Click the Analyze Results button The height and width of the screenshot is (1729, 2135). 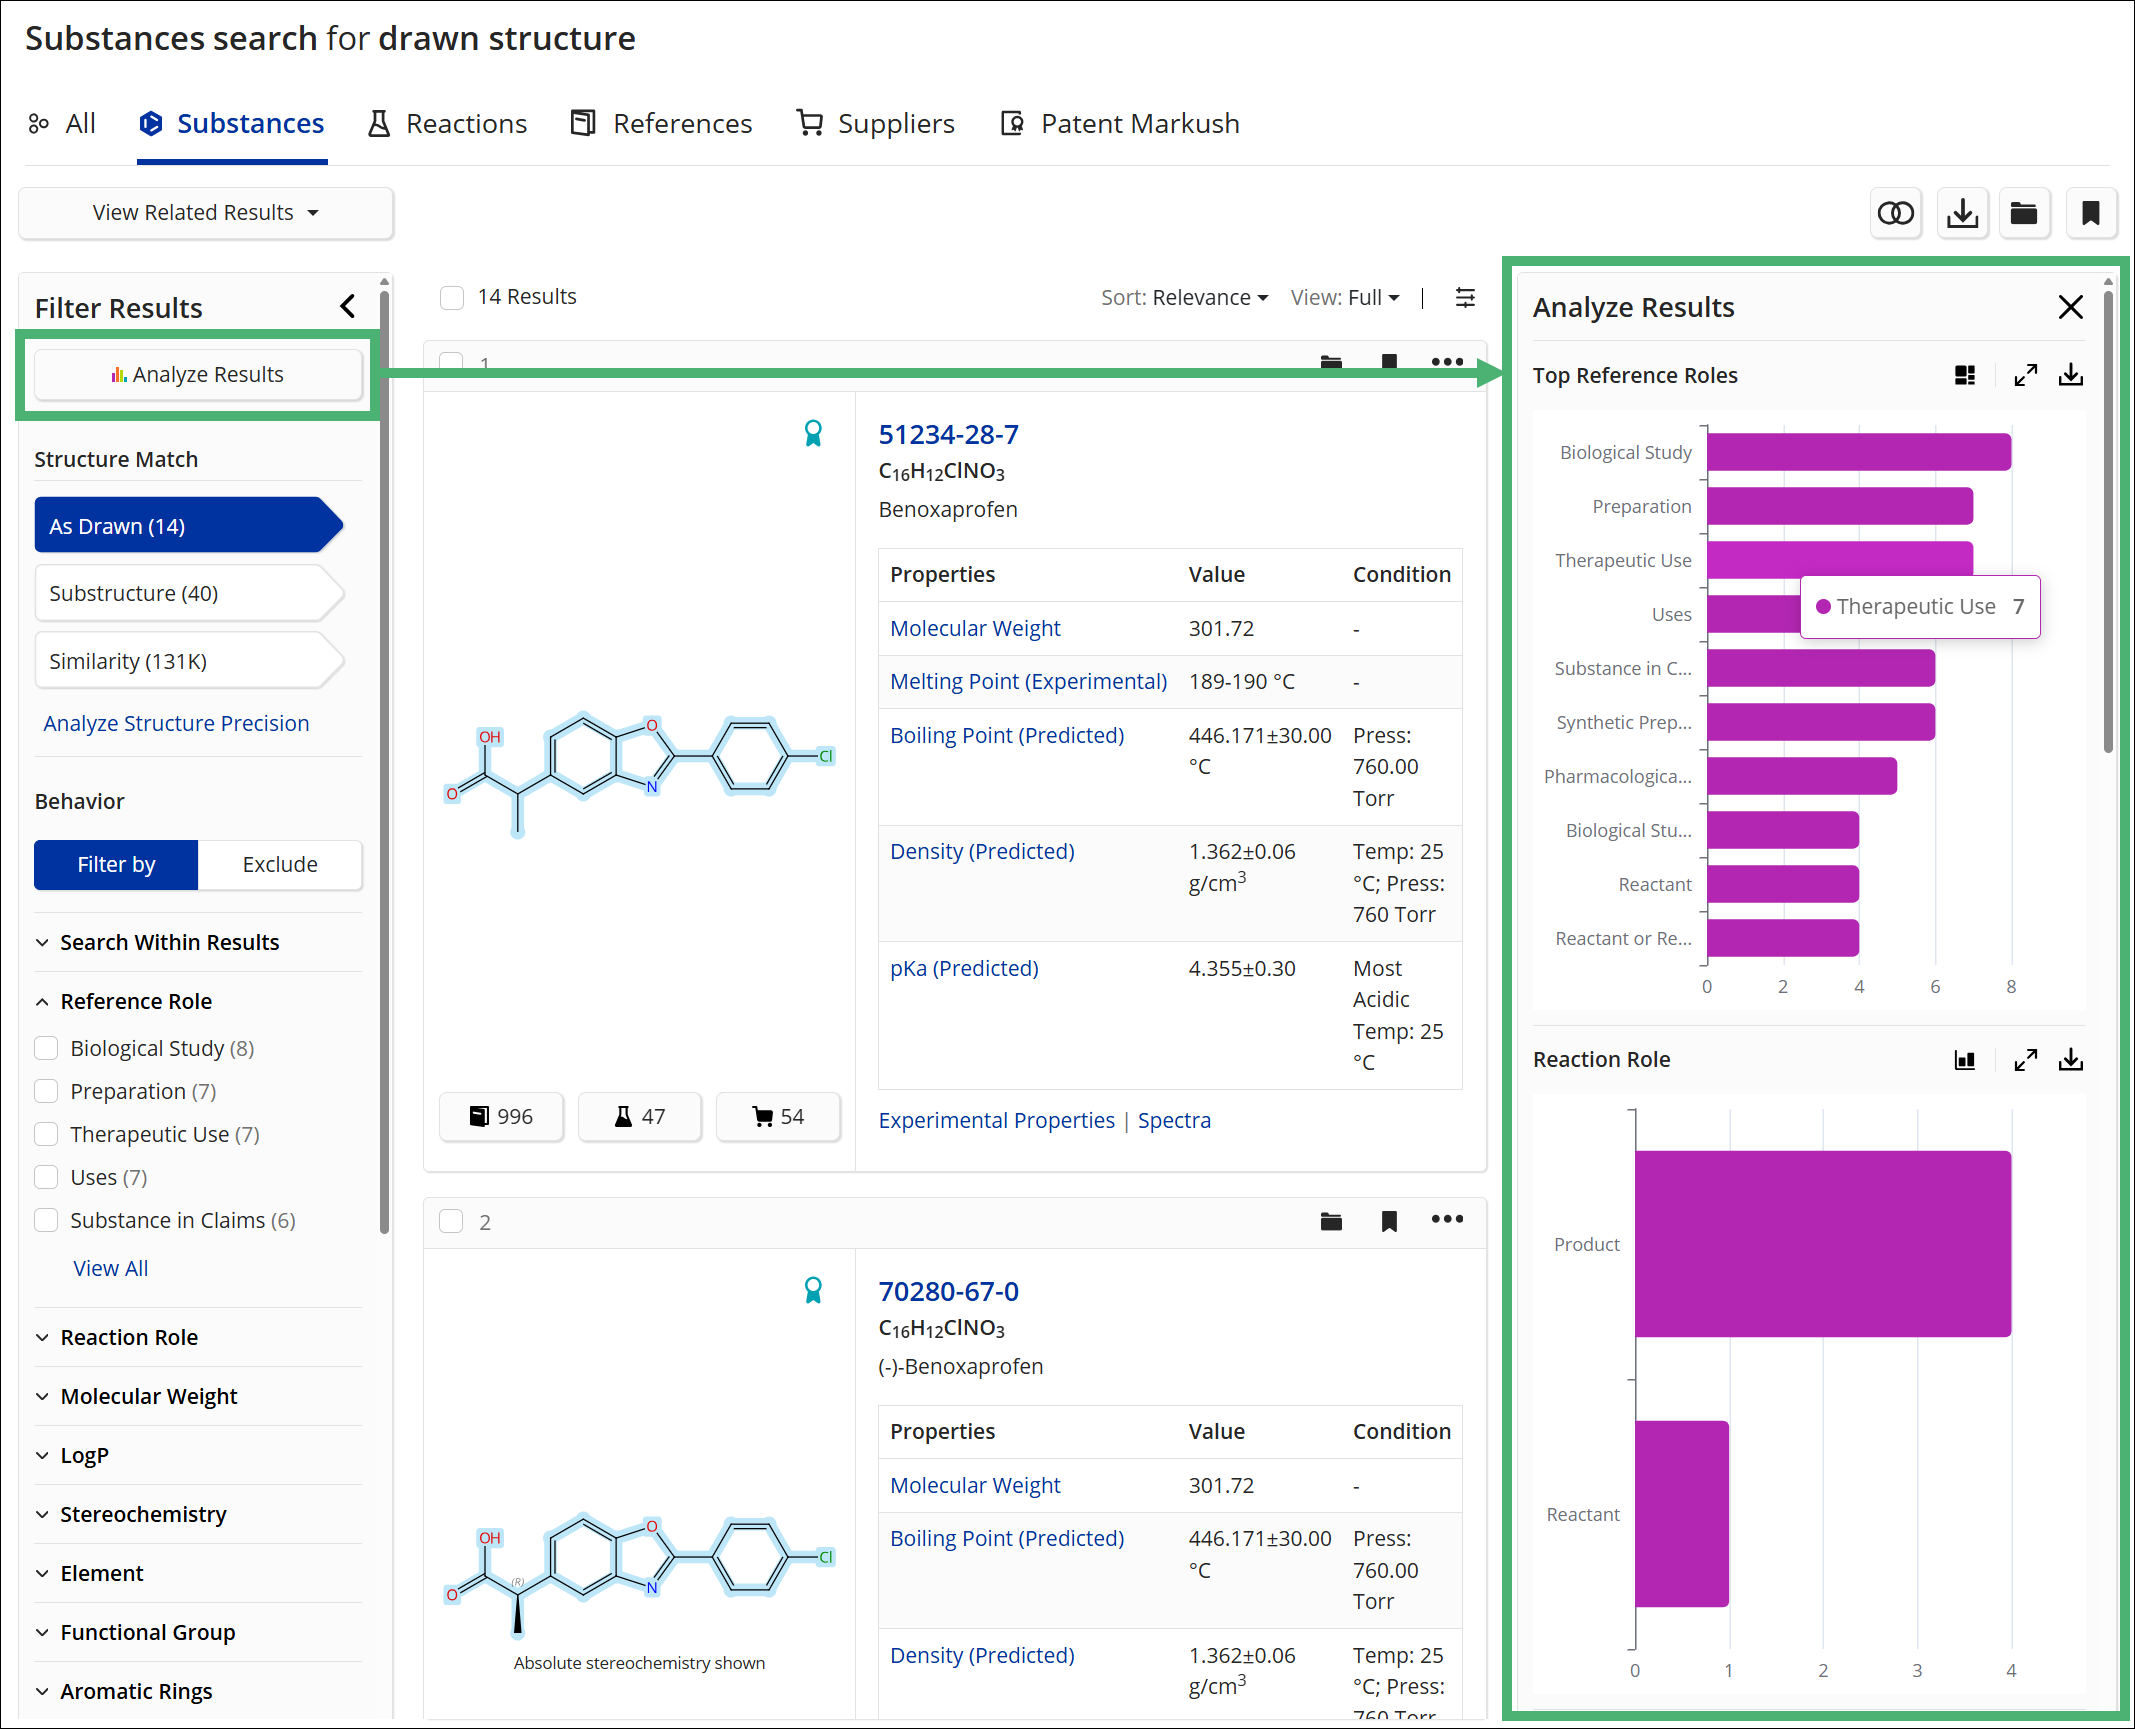198,374
